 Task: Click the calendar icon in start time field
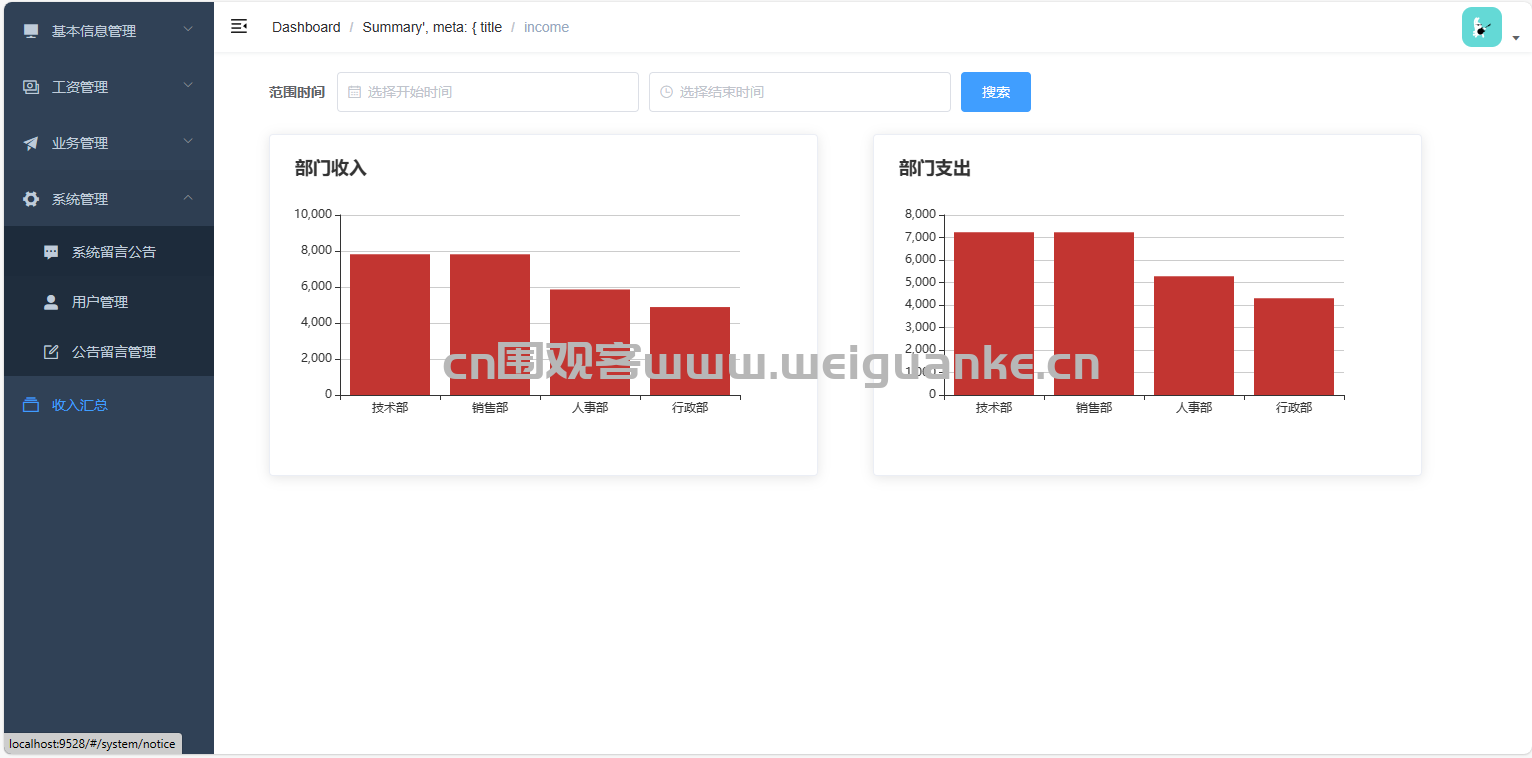click(x=354, y=92)
